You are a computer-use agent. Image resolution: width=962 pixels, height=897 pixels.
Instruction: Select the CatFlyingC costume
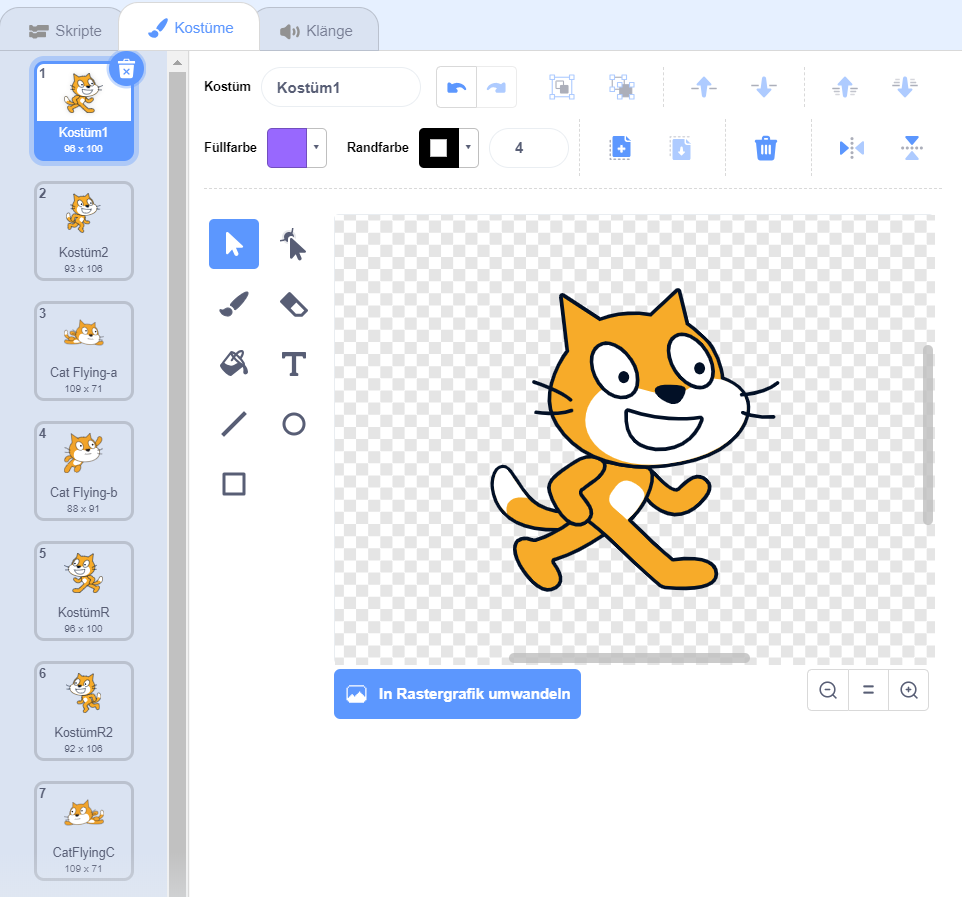point(83,831)
